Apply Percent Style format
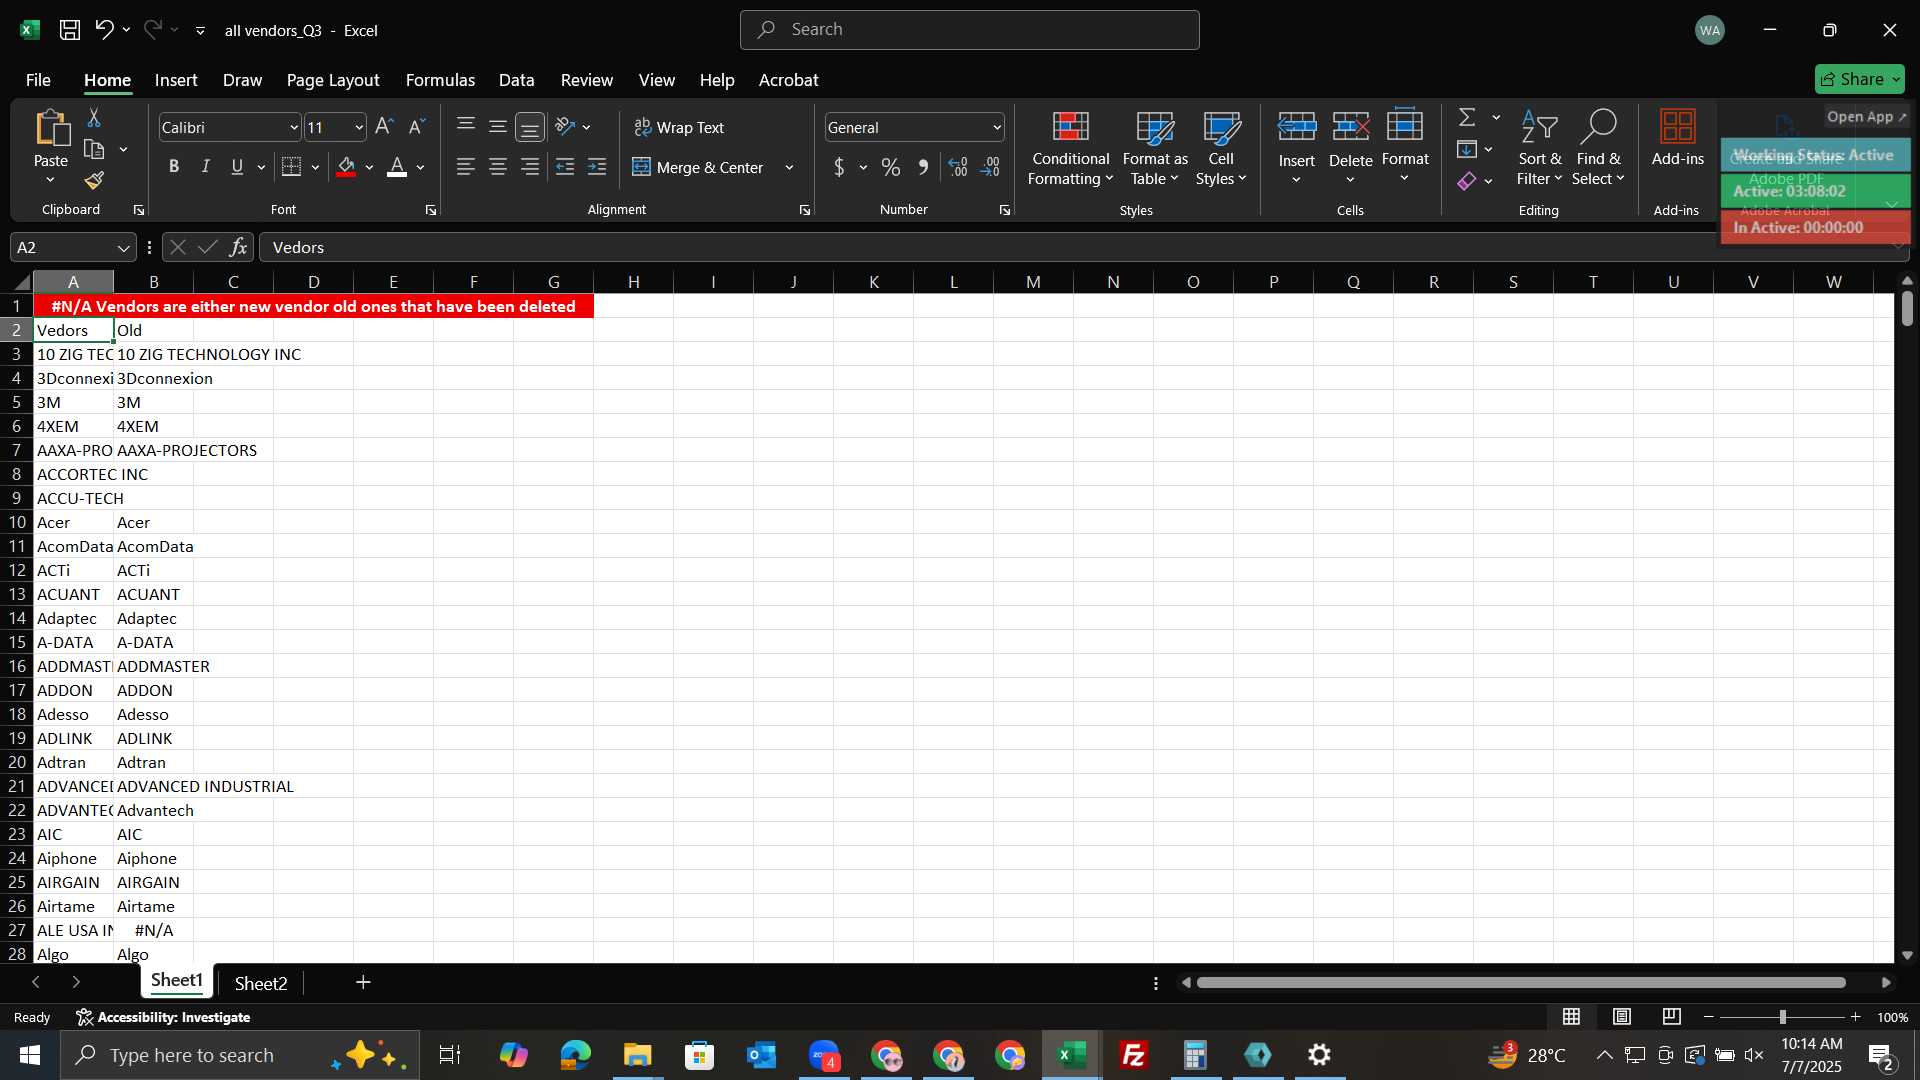The image size is (1920, 1080). (x=891, y=167)
